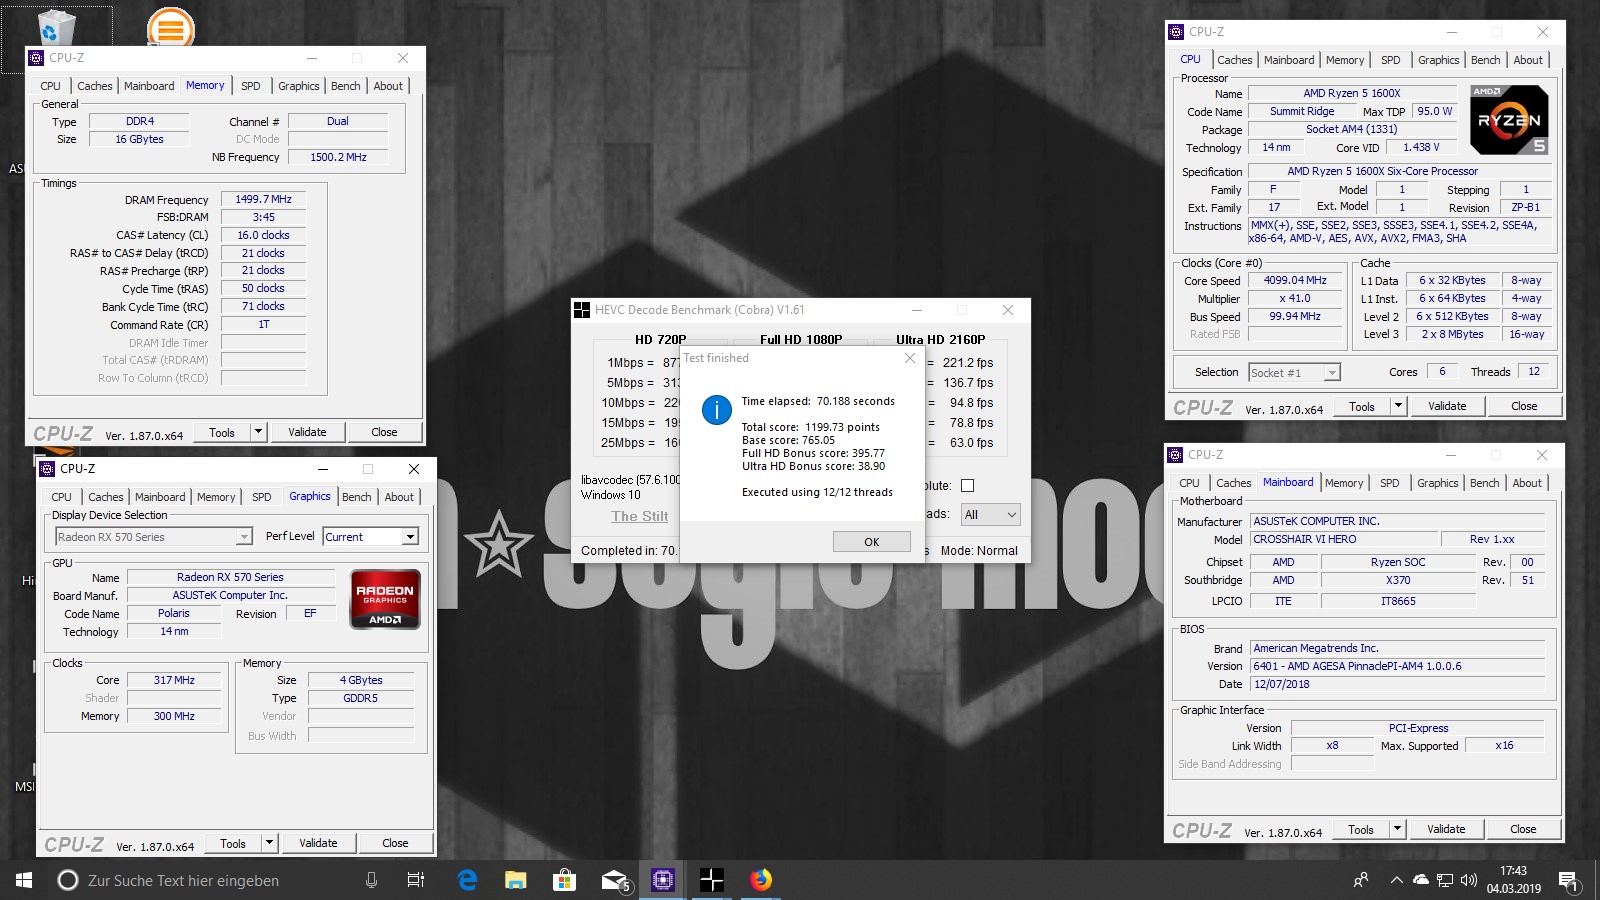This screenshot has width=1600, height=900.
Task: Click CPU-Z title icon of Memory window
Action: [37, 58]
